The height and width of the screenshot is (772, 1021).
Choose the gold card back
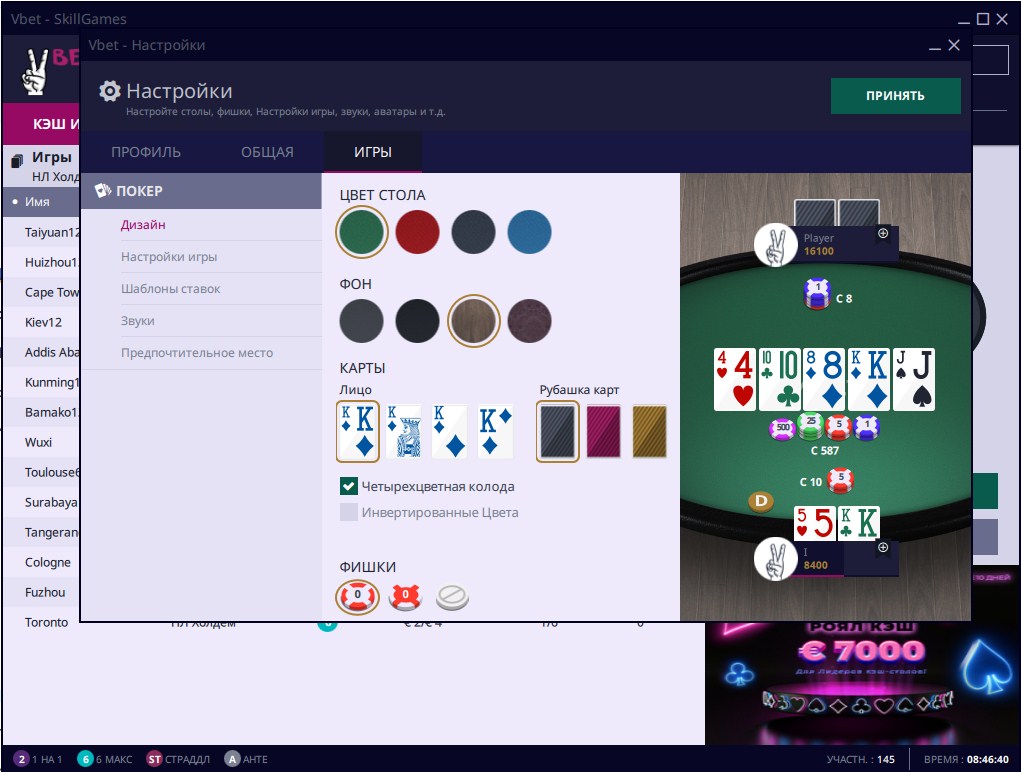tap(649, 431)
